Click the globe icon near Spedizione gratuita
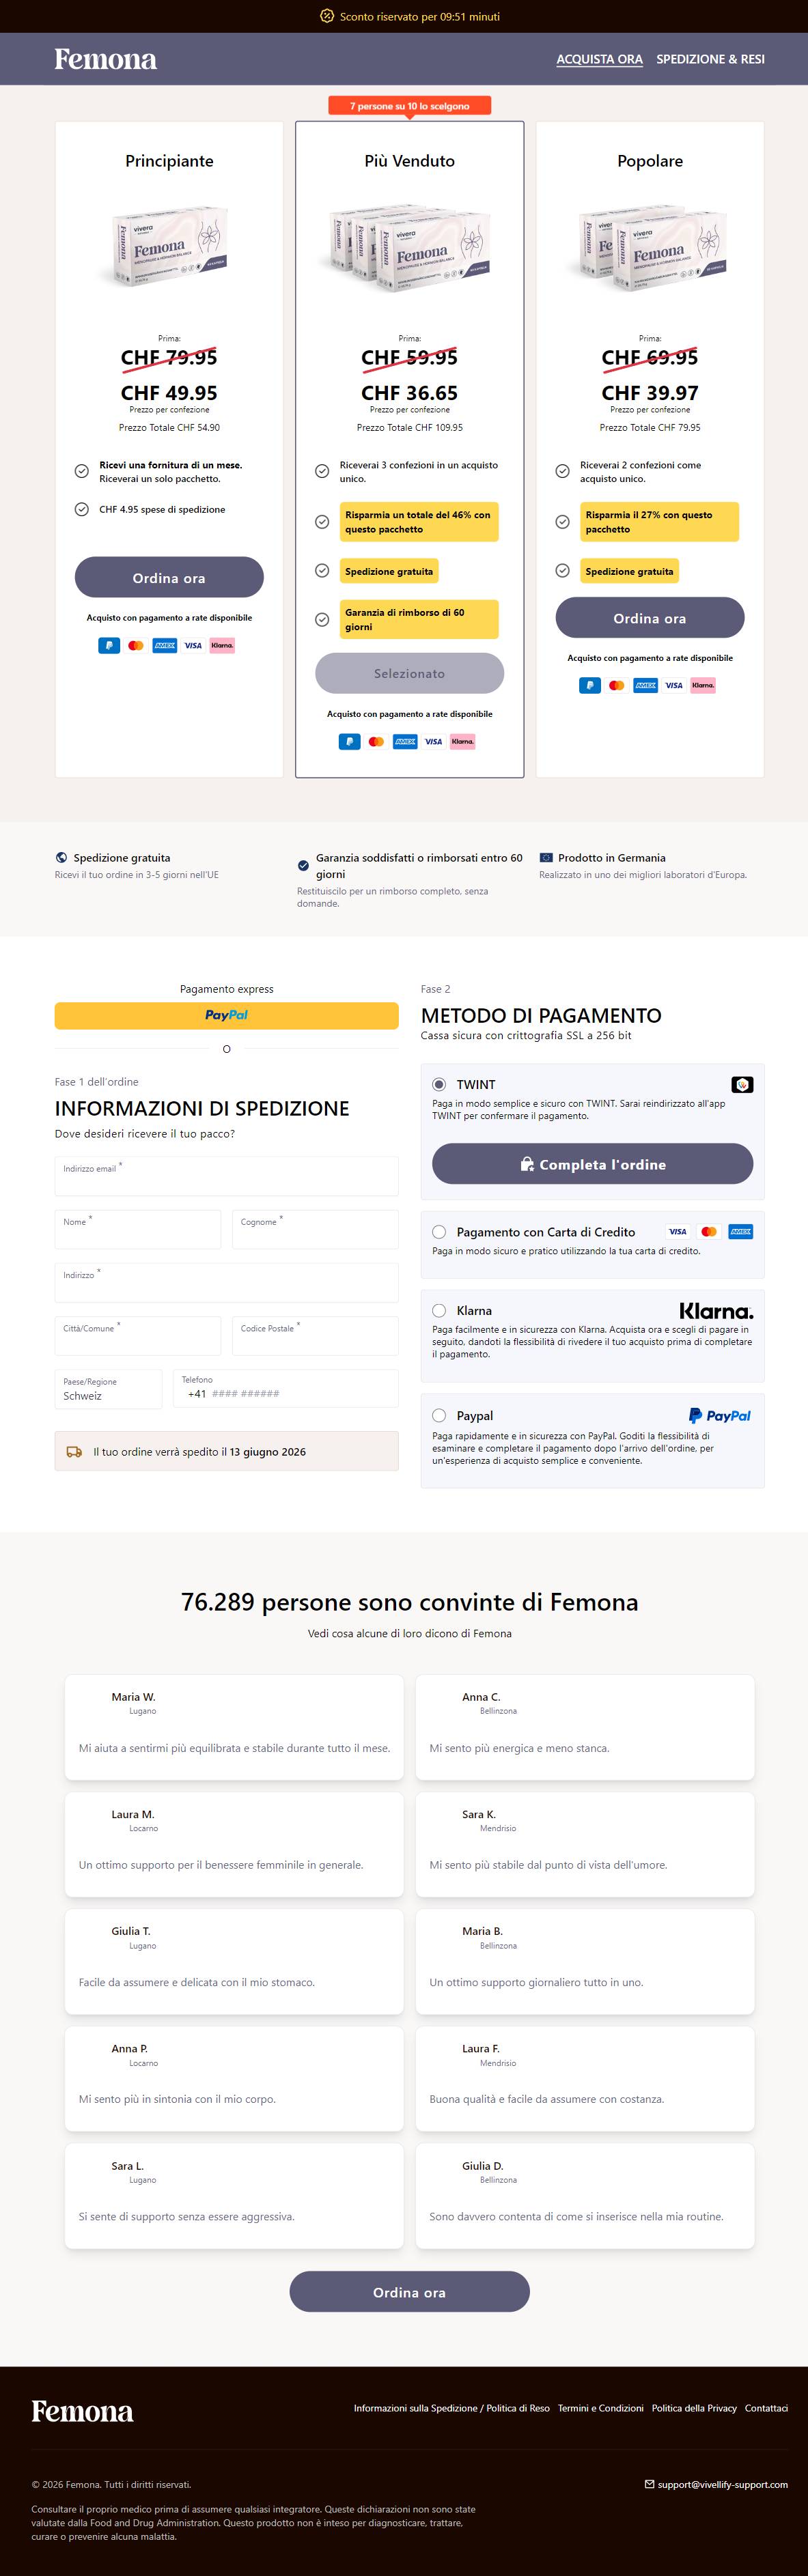The height and width of the screenshot is (2576, 808). (x=61, y=858)
